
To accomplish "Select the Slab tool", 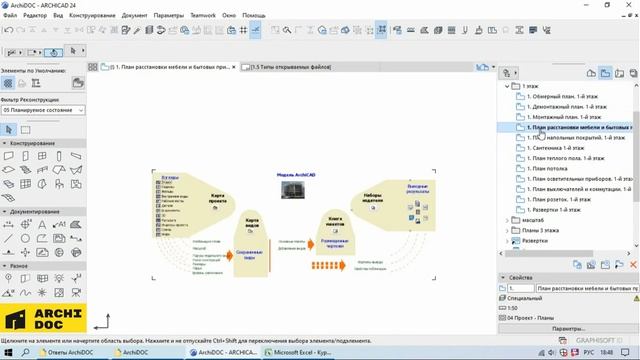I will coord(8,170).
